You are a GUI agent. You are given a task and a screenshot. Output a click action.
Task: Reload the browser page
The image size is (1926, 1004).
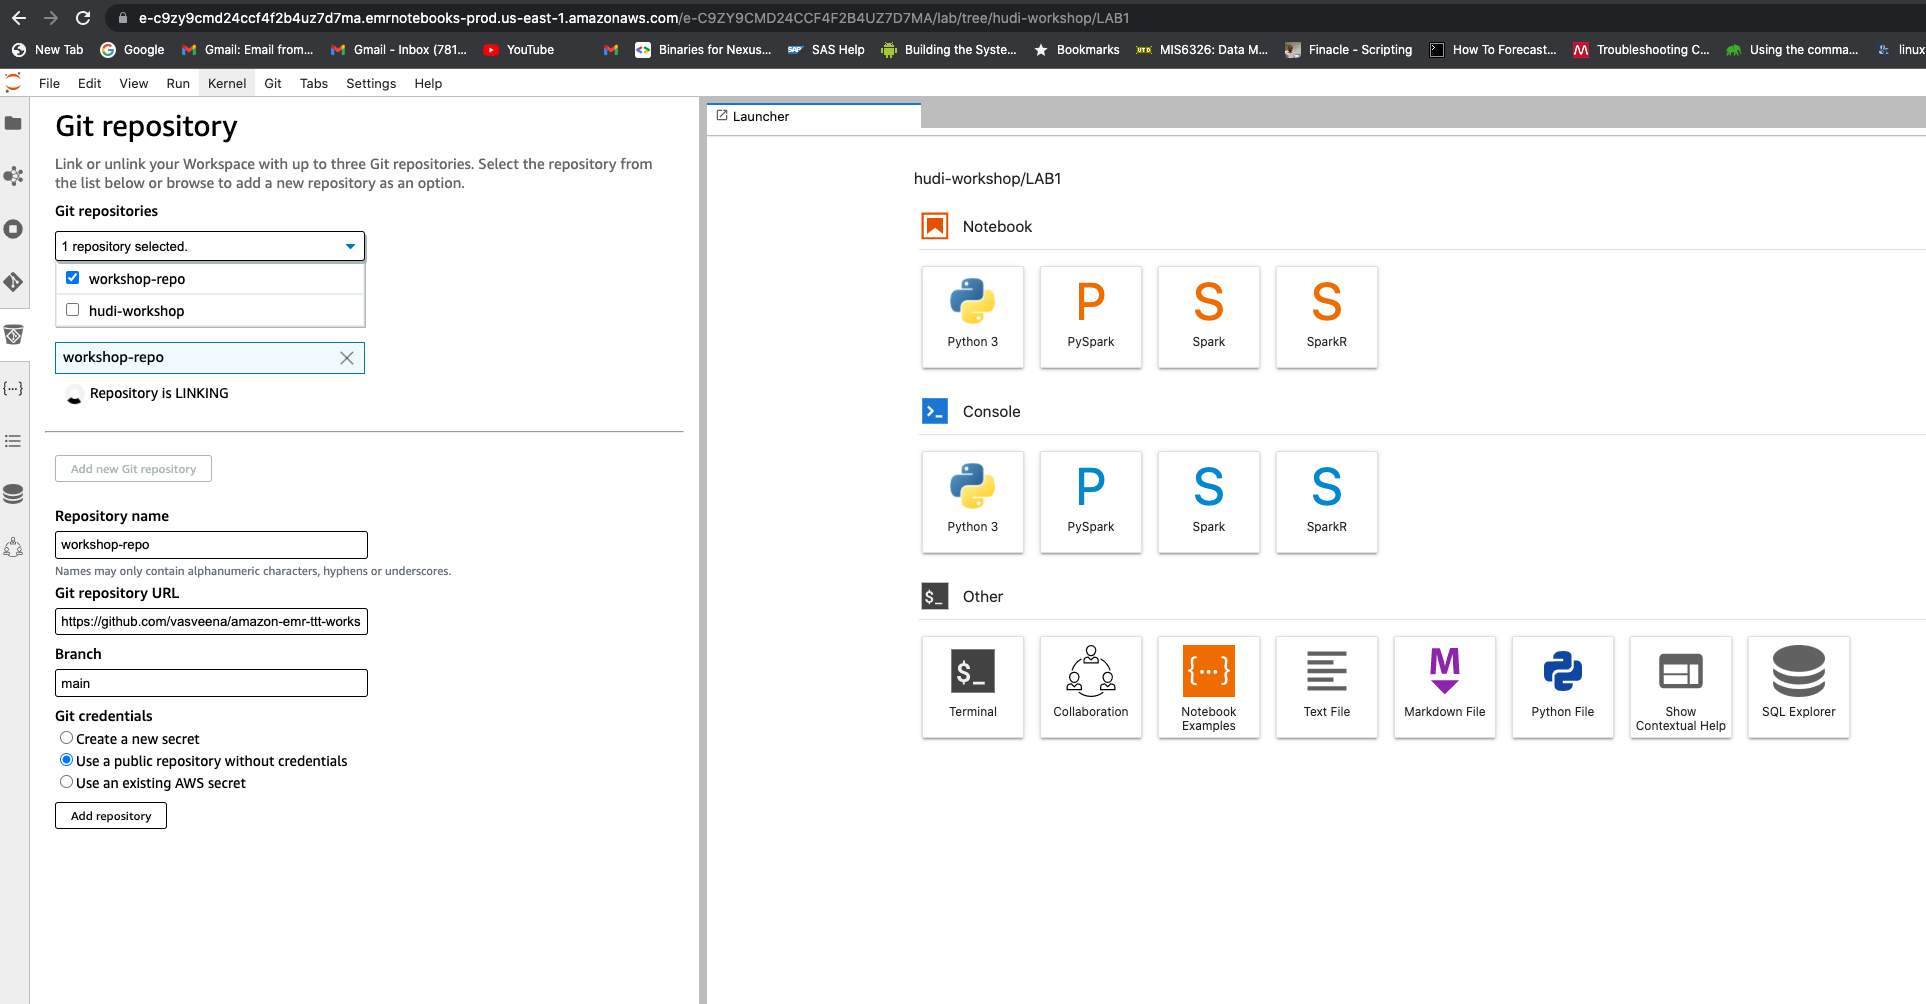click(x=83, y=18)
